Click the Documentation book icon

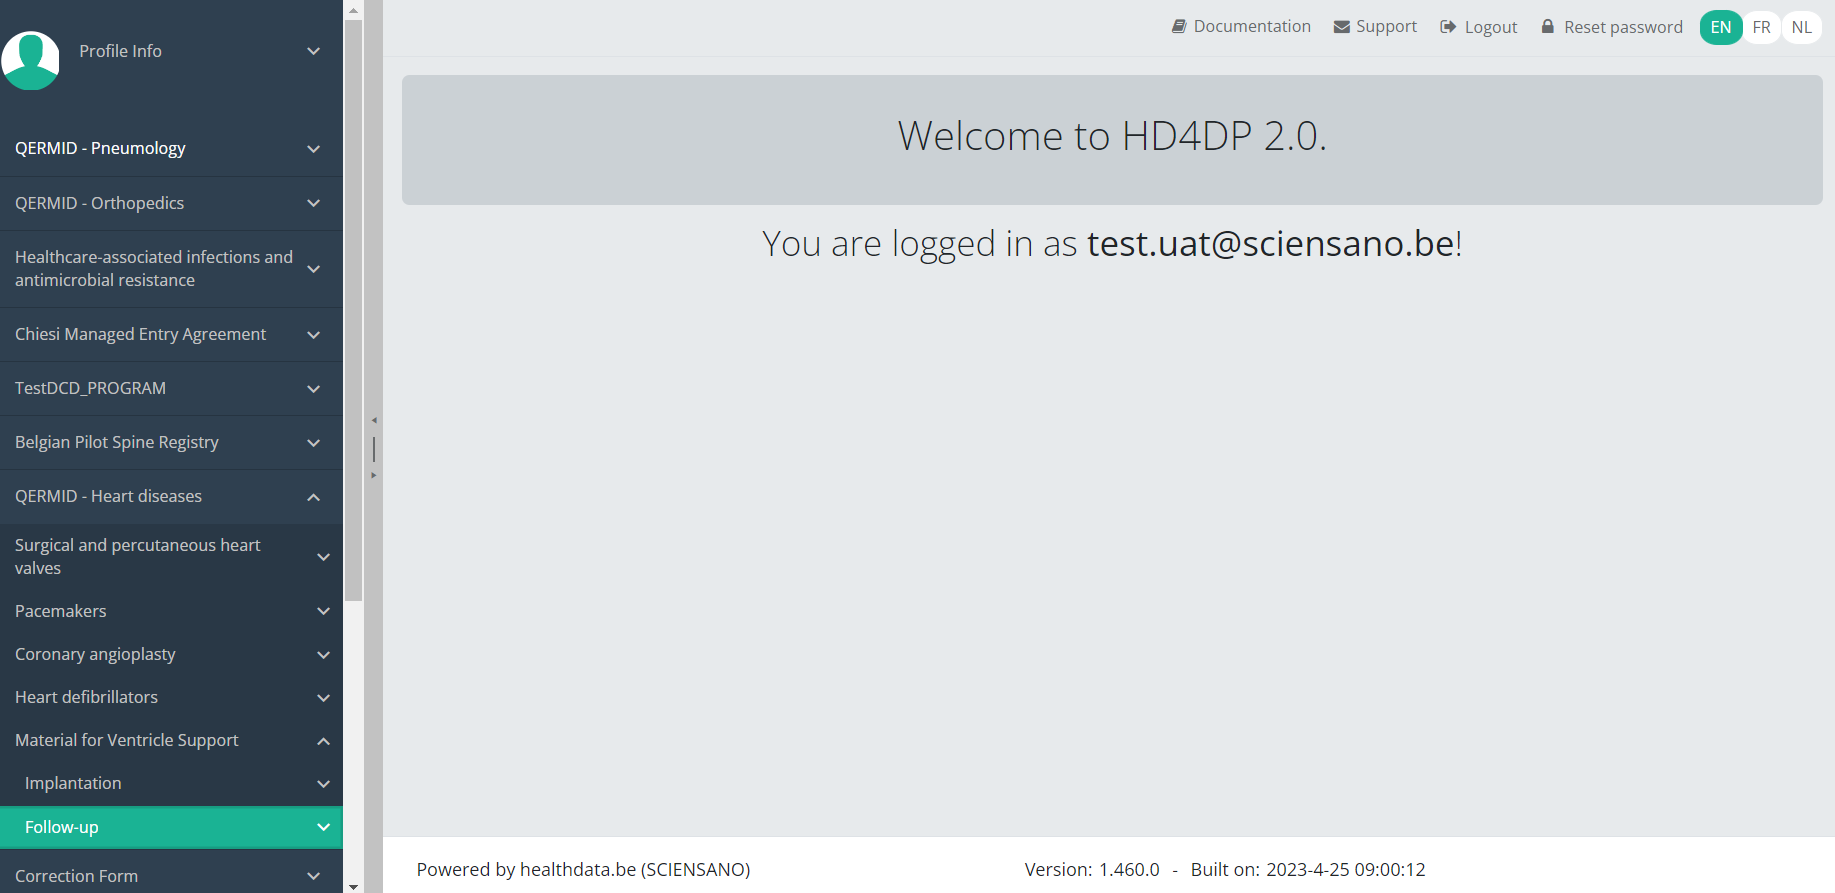pos(1179,27)
